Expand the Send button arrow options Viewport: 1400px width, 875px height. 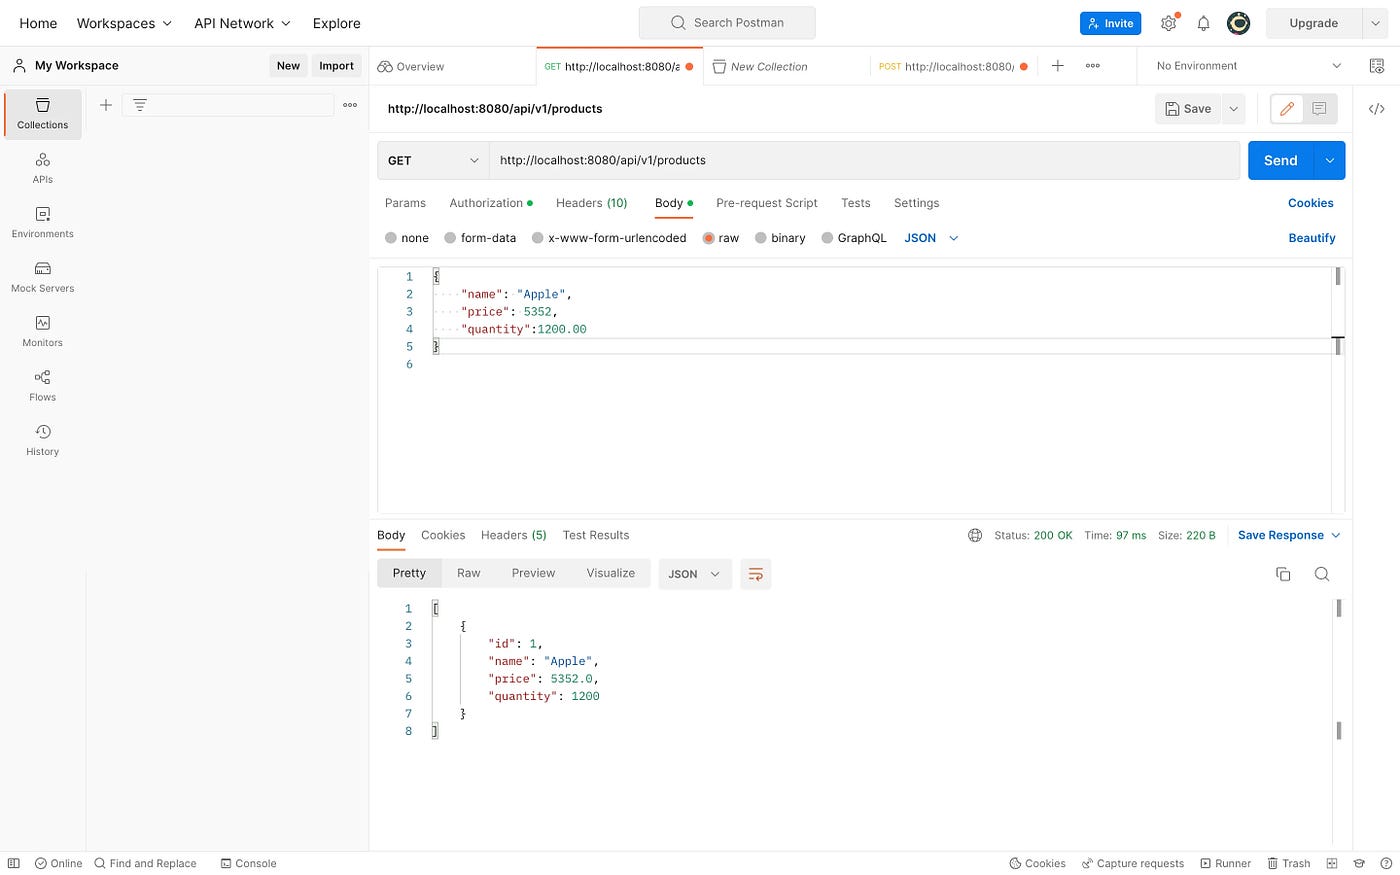click(1330, 160)
